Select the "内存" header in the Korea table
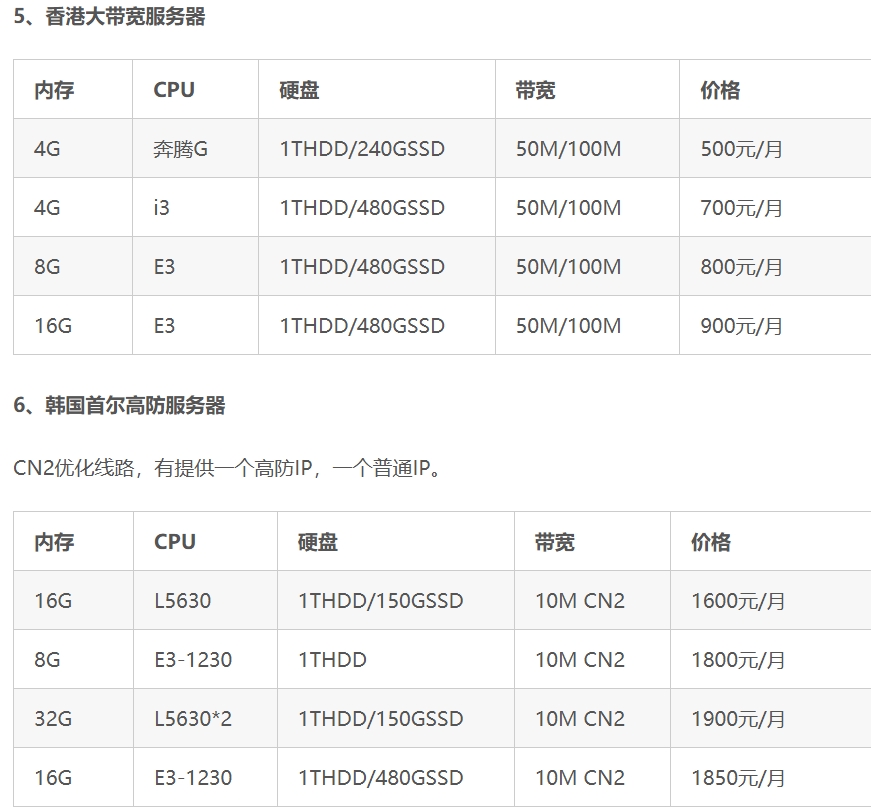871x810 pixels. (x=54, y=542)
